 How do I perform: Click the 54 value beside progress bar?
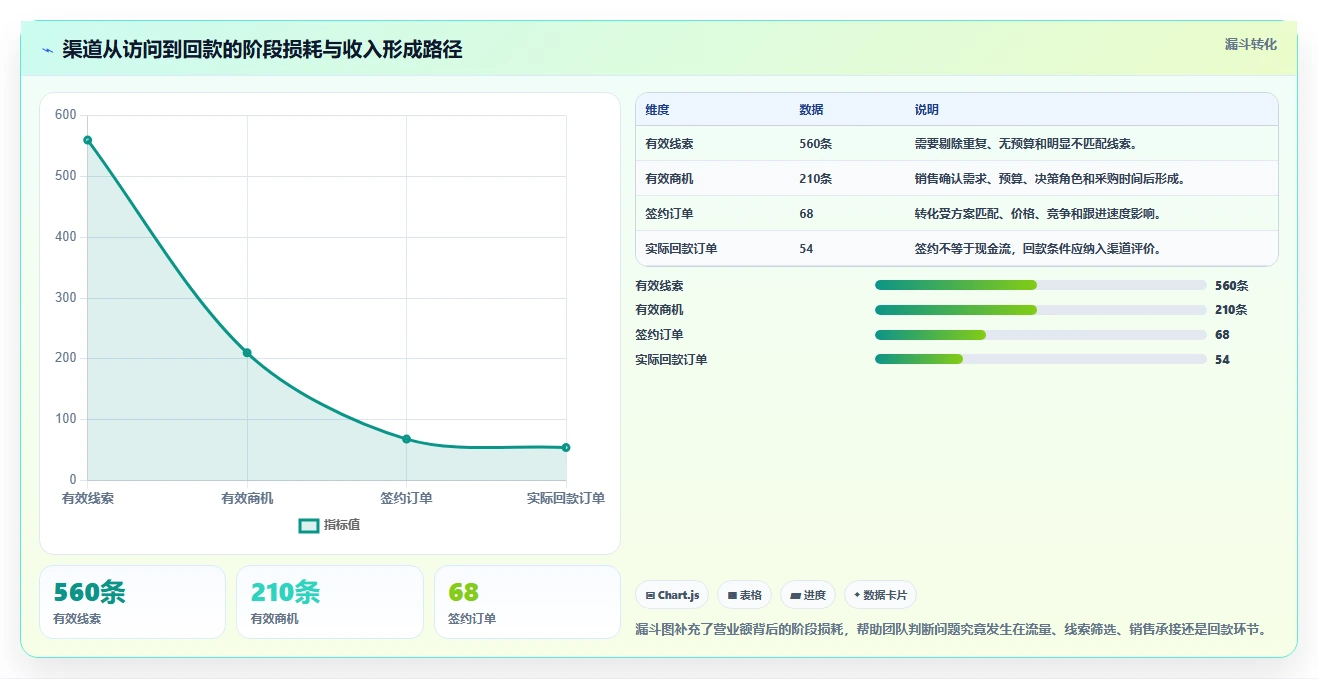(1222, 360)
